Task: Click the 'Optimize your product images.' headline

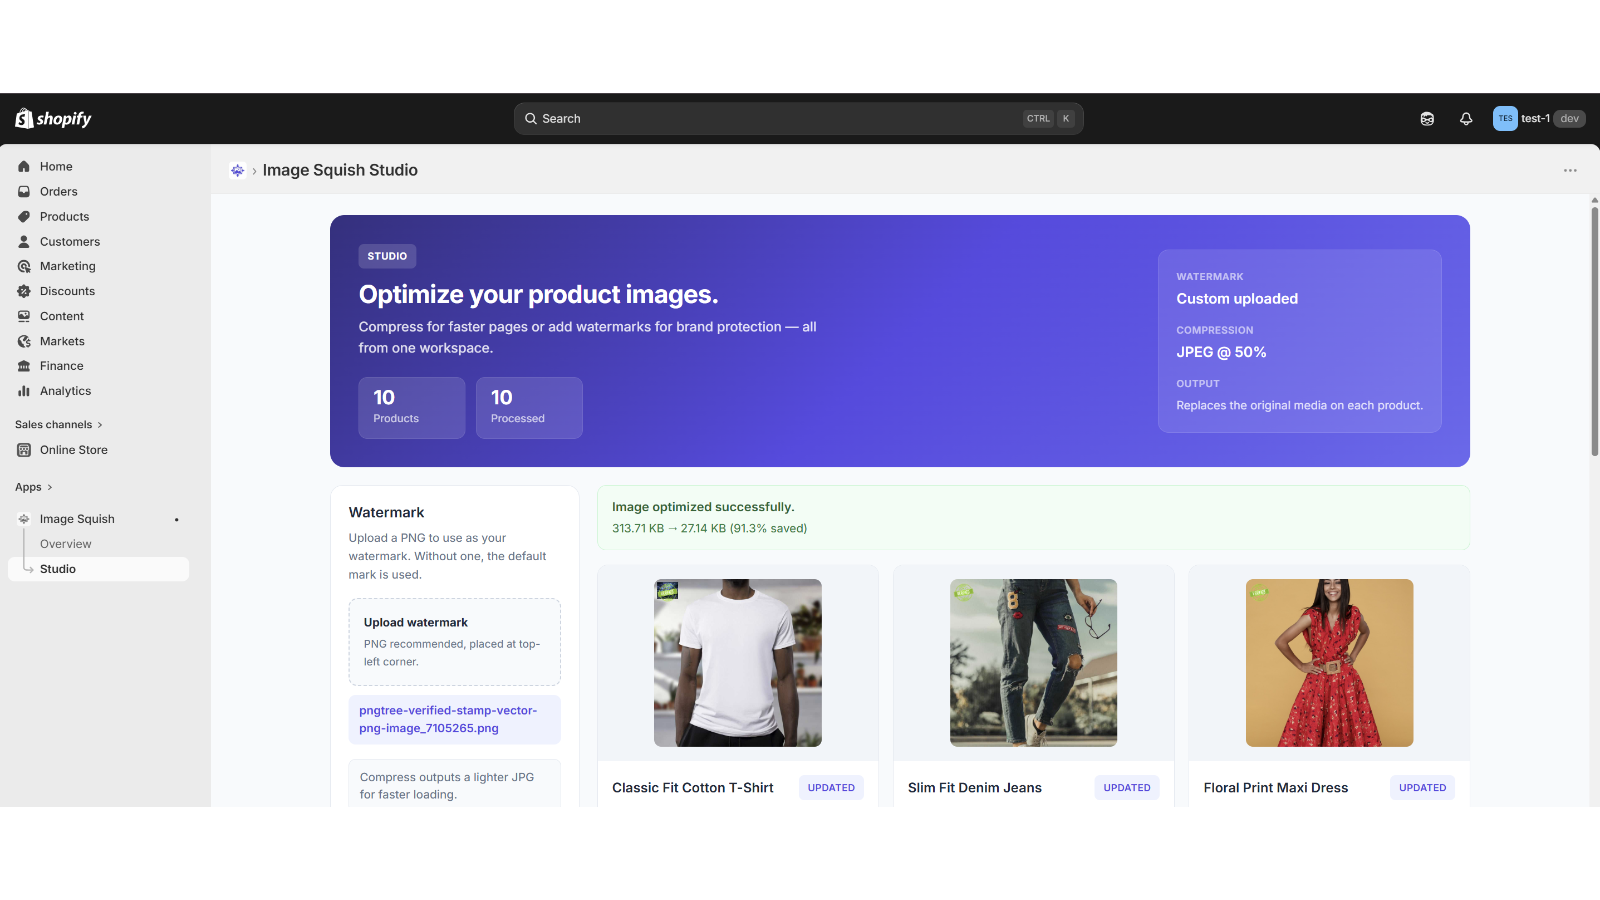Action: (x=538, y=295)
